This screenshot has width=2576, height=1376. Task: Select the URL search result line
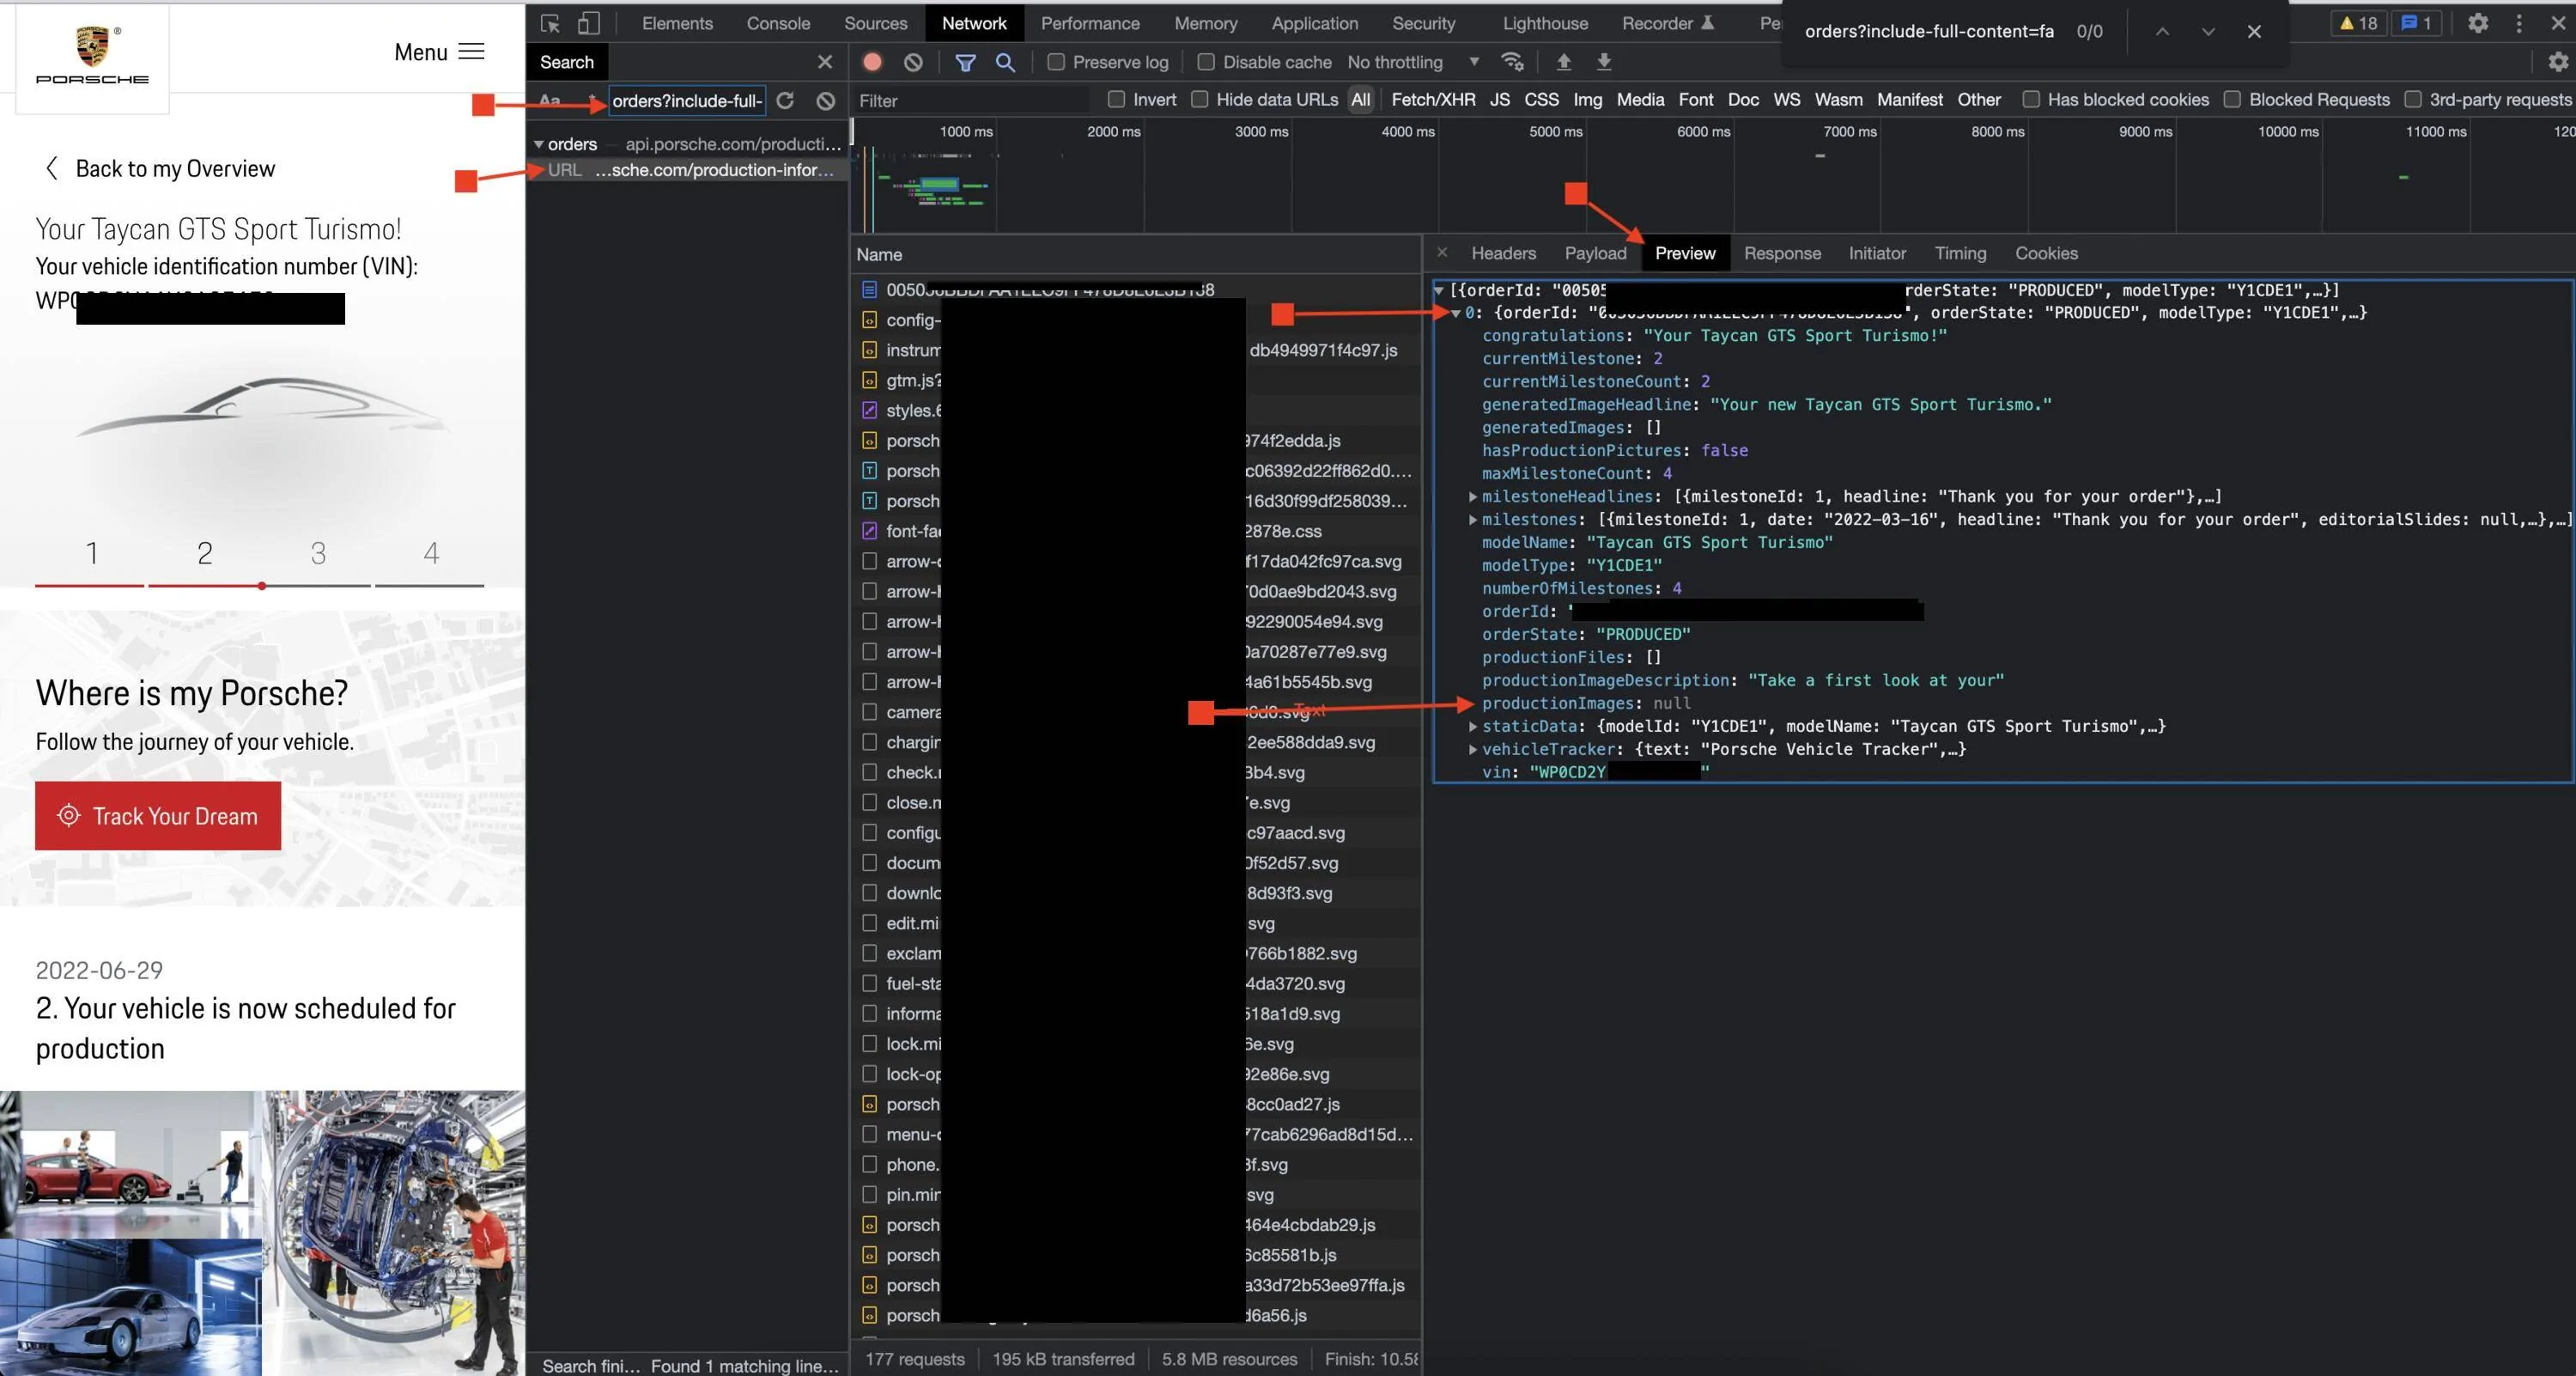coord(689,170)
